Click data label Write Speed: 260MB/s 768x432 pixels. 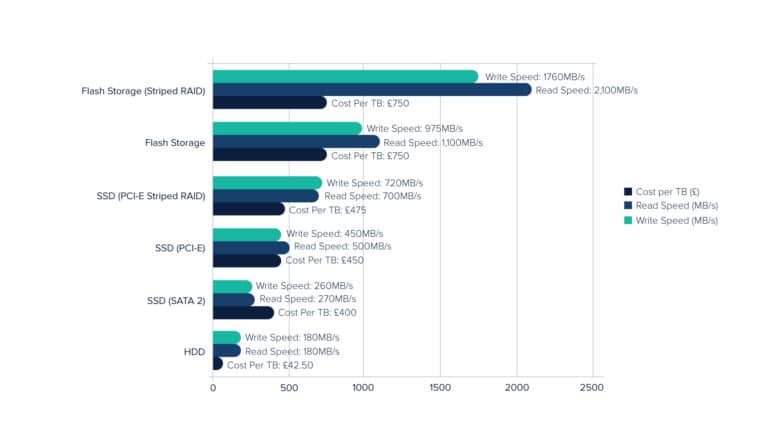click(x=304, y=286)
